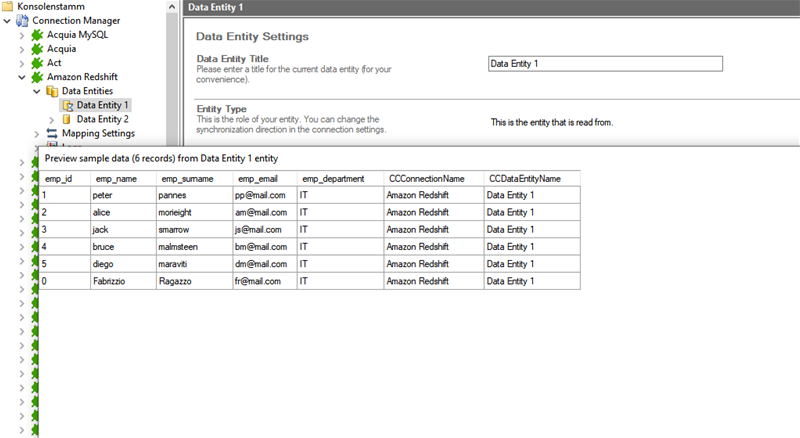Collapse the Amazon Redshift node

click(x=23, y=77)
